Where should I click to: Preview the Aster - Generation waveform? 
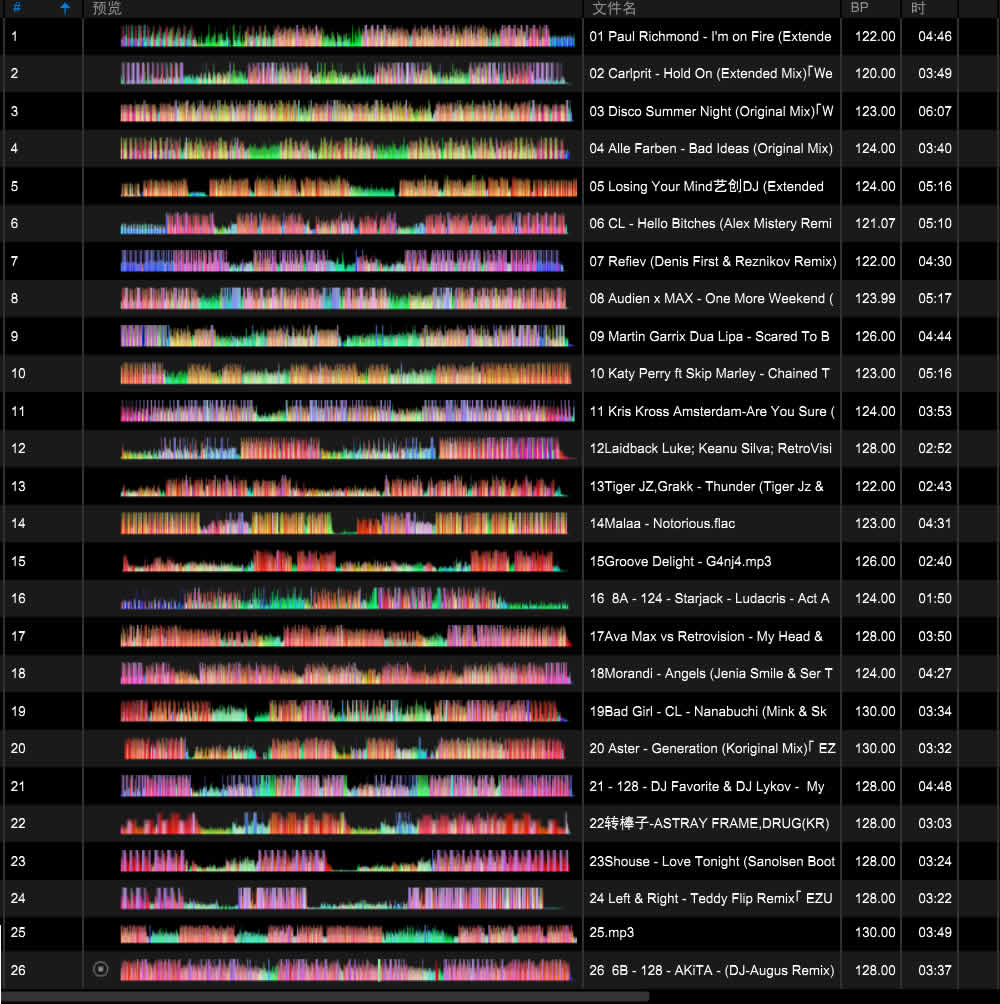344,748
